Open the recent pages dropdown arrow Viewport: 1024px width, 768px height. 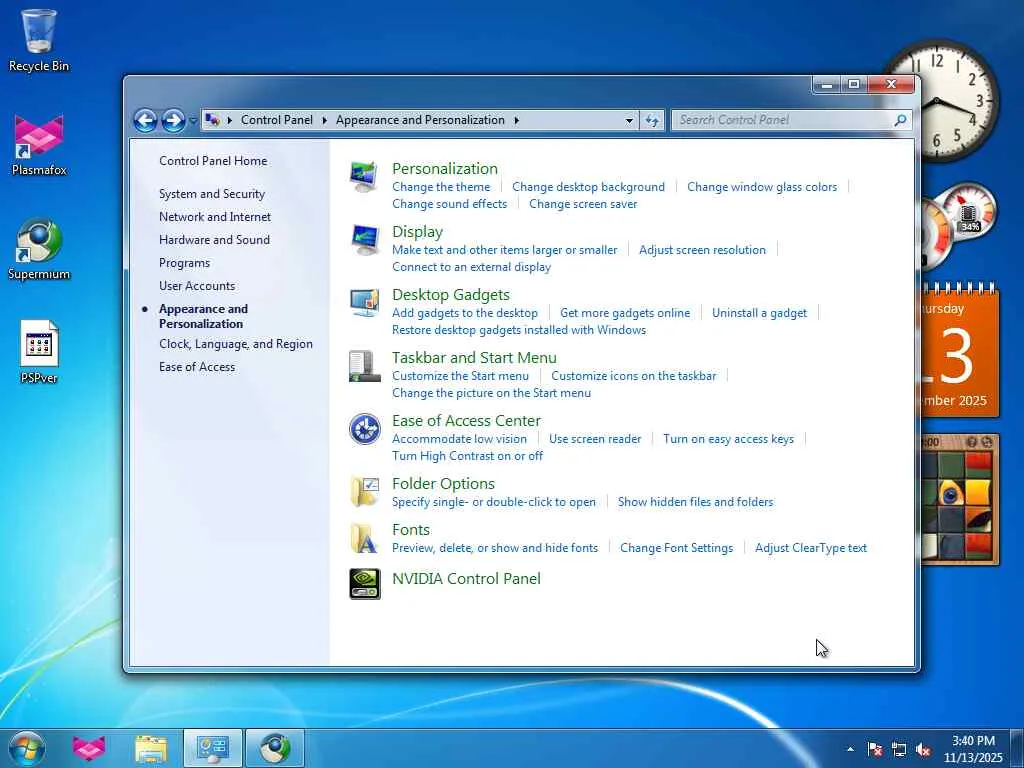click(x=193, y=121)
